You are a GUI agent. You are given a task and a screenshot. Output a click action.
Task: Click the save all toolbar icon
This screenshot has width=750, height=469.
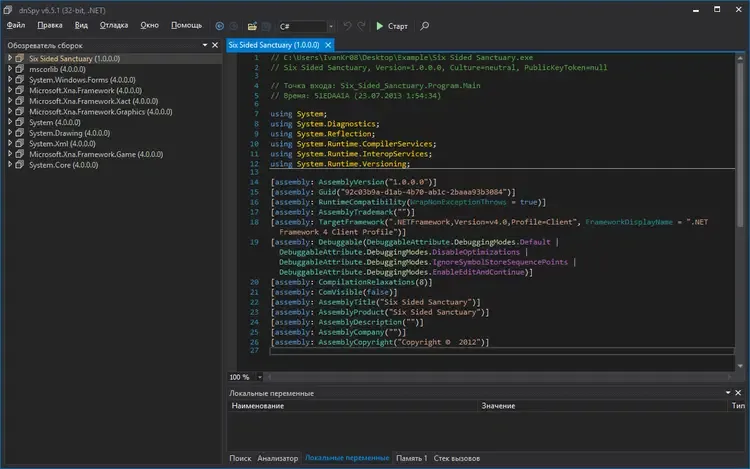(268, 25)
